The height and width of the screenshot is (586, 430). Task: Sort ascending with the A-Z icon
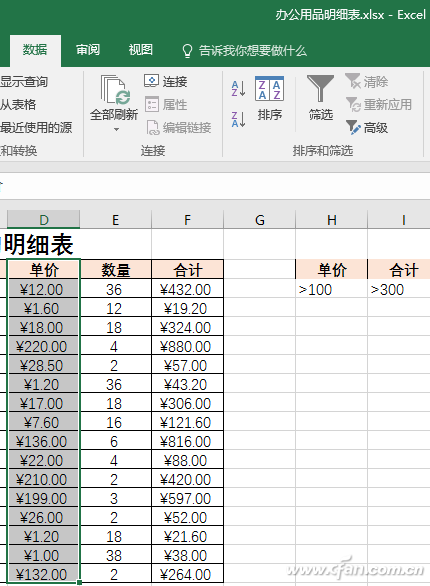[x=238, y=89]
